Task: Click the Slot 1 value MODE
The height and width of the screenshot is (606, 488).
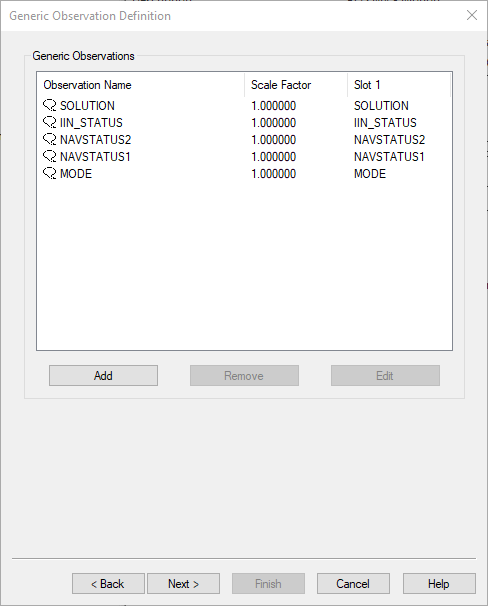Action: [x=370, y=174]
